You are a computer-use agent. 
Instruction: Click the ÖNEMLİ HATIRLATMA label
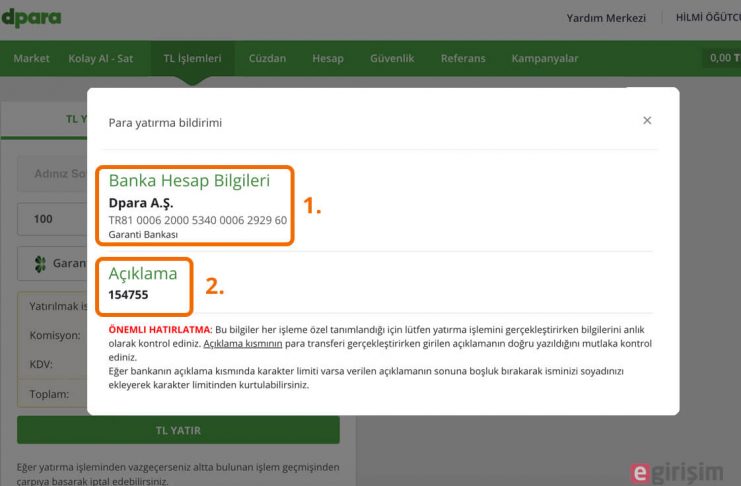[x=160, y=330]
